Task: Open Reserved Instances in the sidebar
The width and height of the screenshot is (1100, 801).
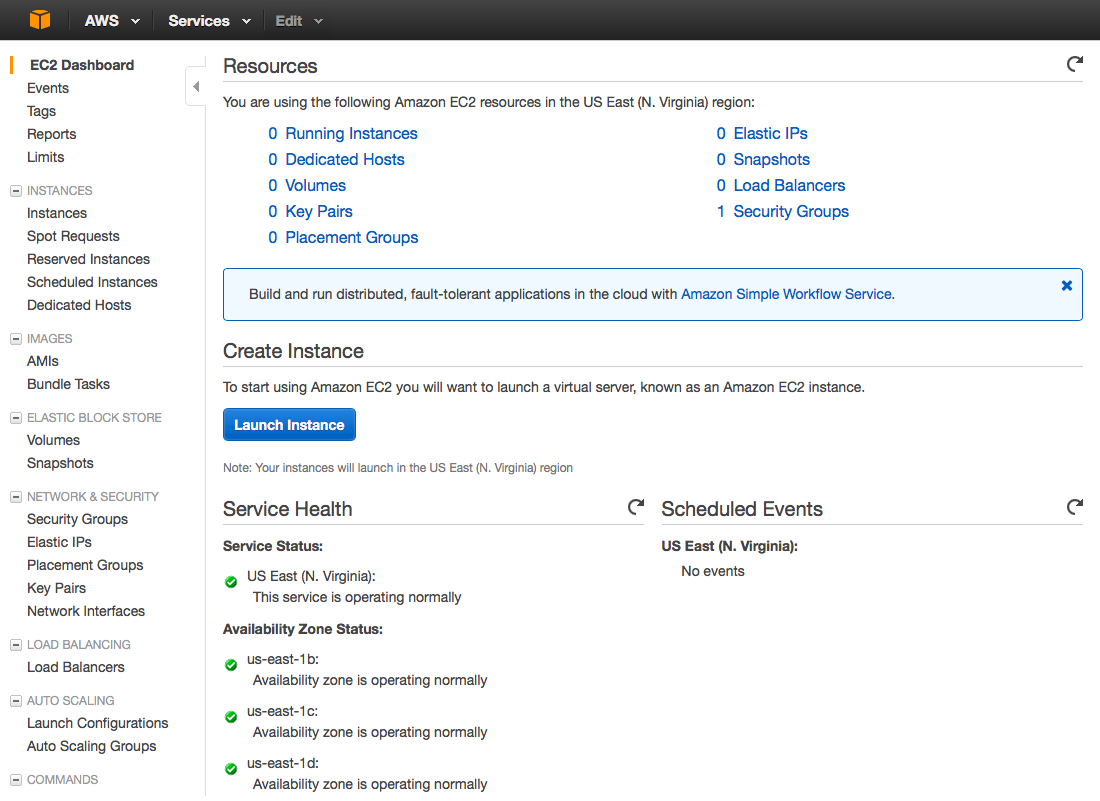Action: pos(88,260)
